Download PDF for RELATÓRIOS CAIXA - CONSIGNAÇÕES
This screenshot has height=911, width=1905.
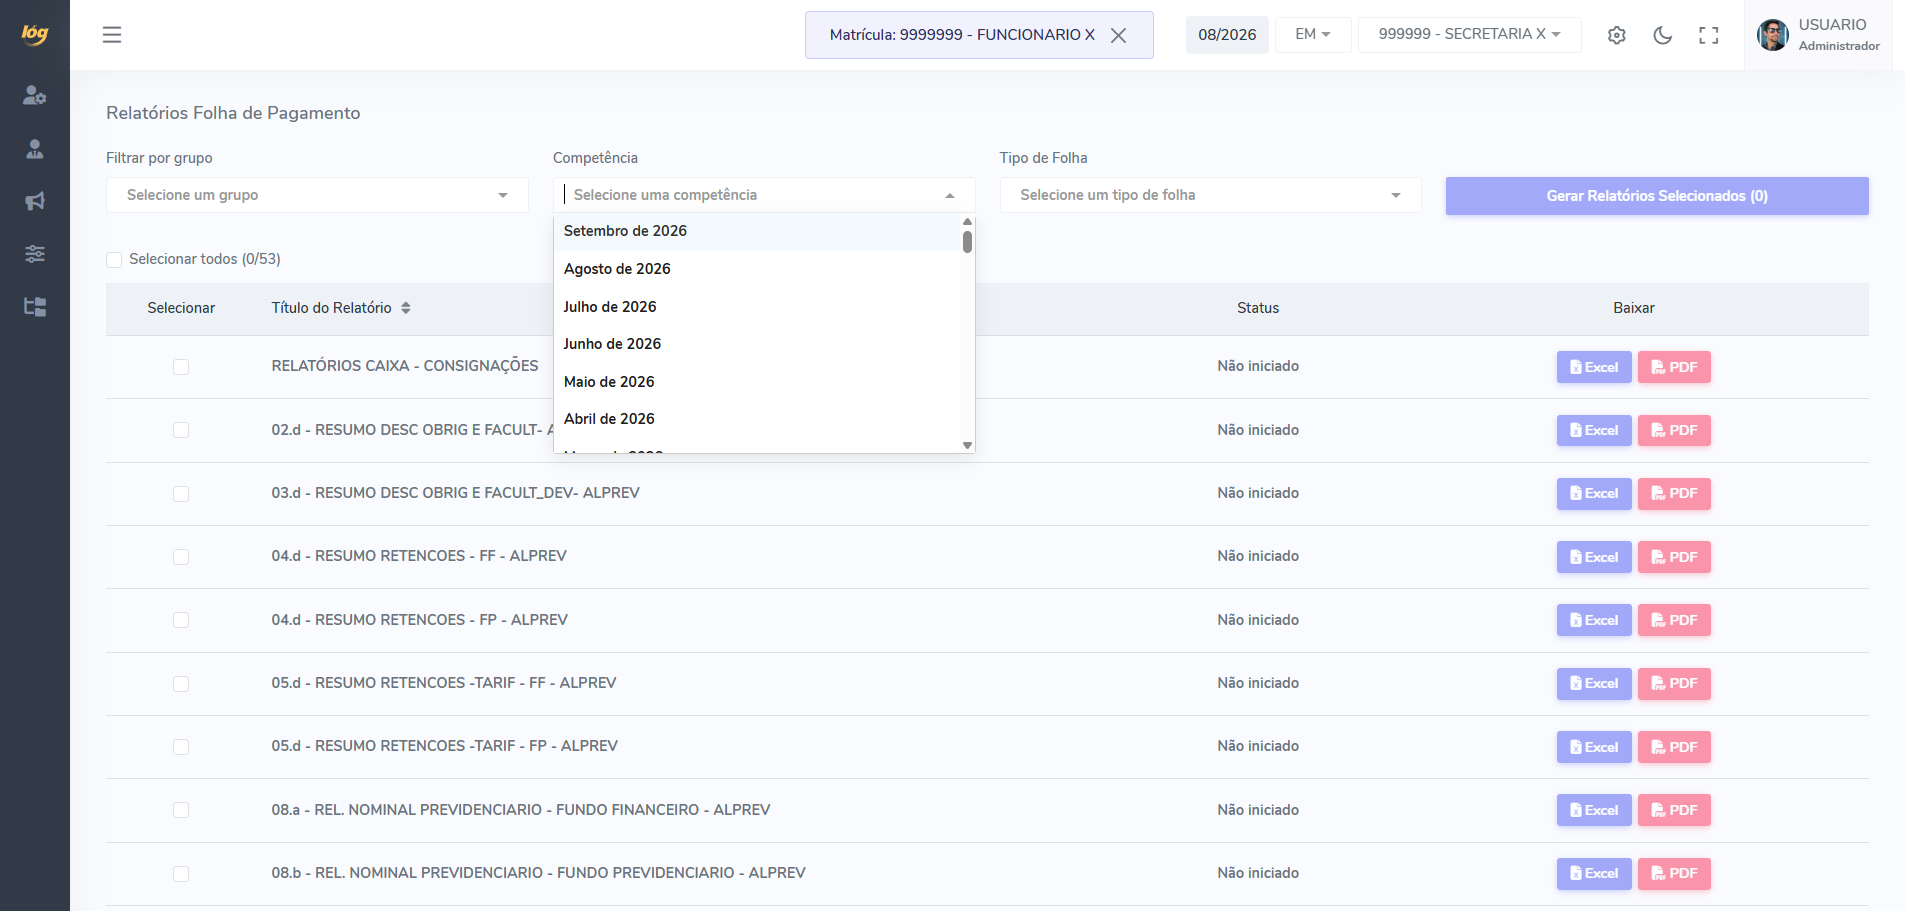point(1674,367)
